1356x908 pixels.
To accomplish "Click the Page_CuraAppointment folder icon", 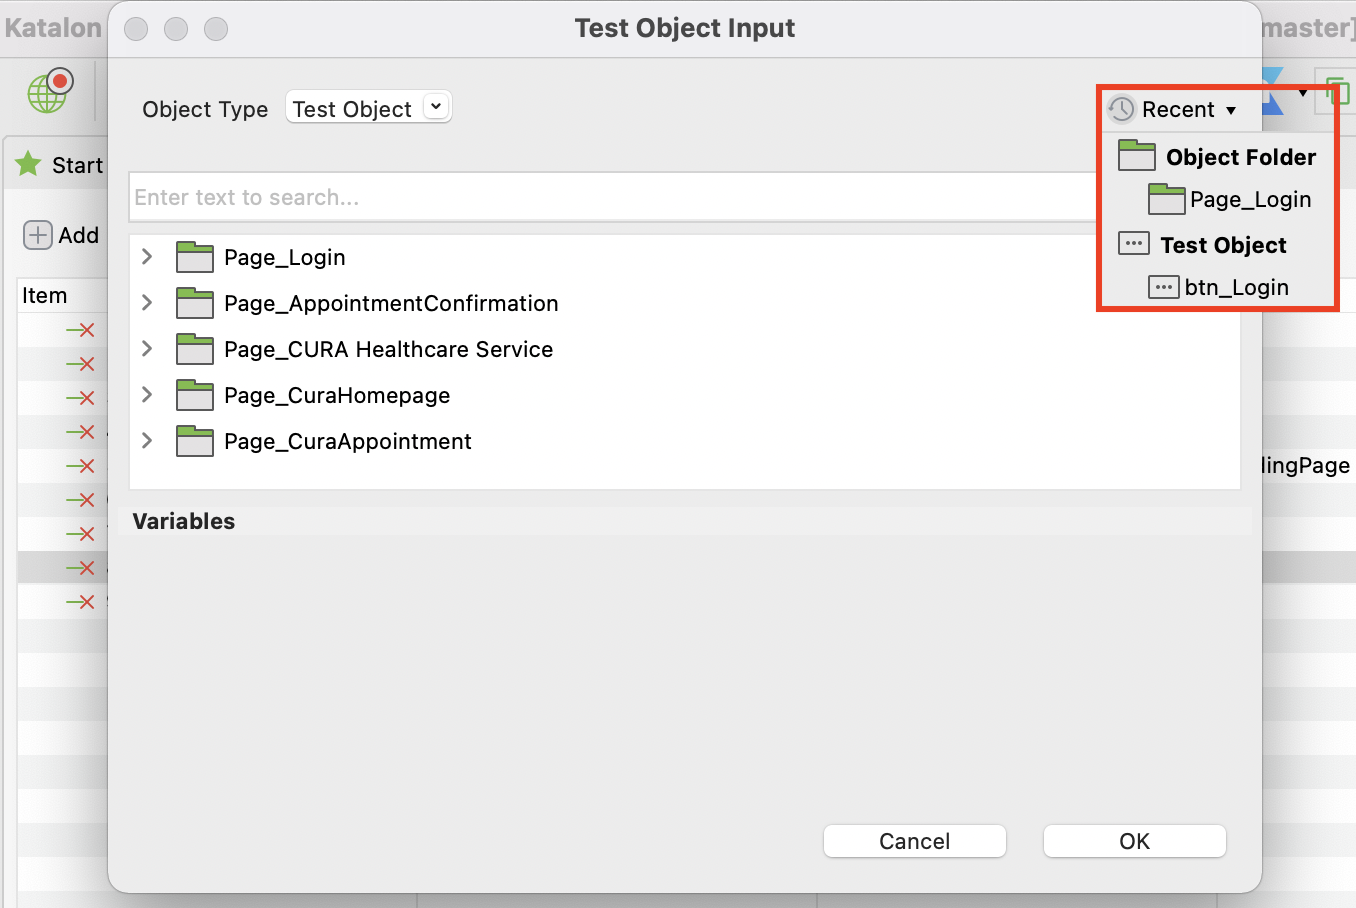I will pos(195,441).
